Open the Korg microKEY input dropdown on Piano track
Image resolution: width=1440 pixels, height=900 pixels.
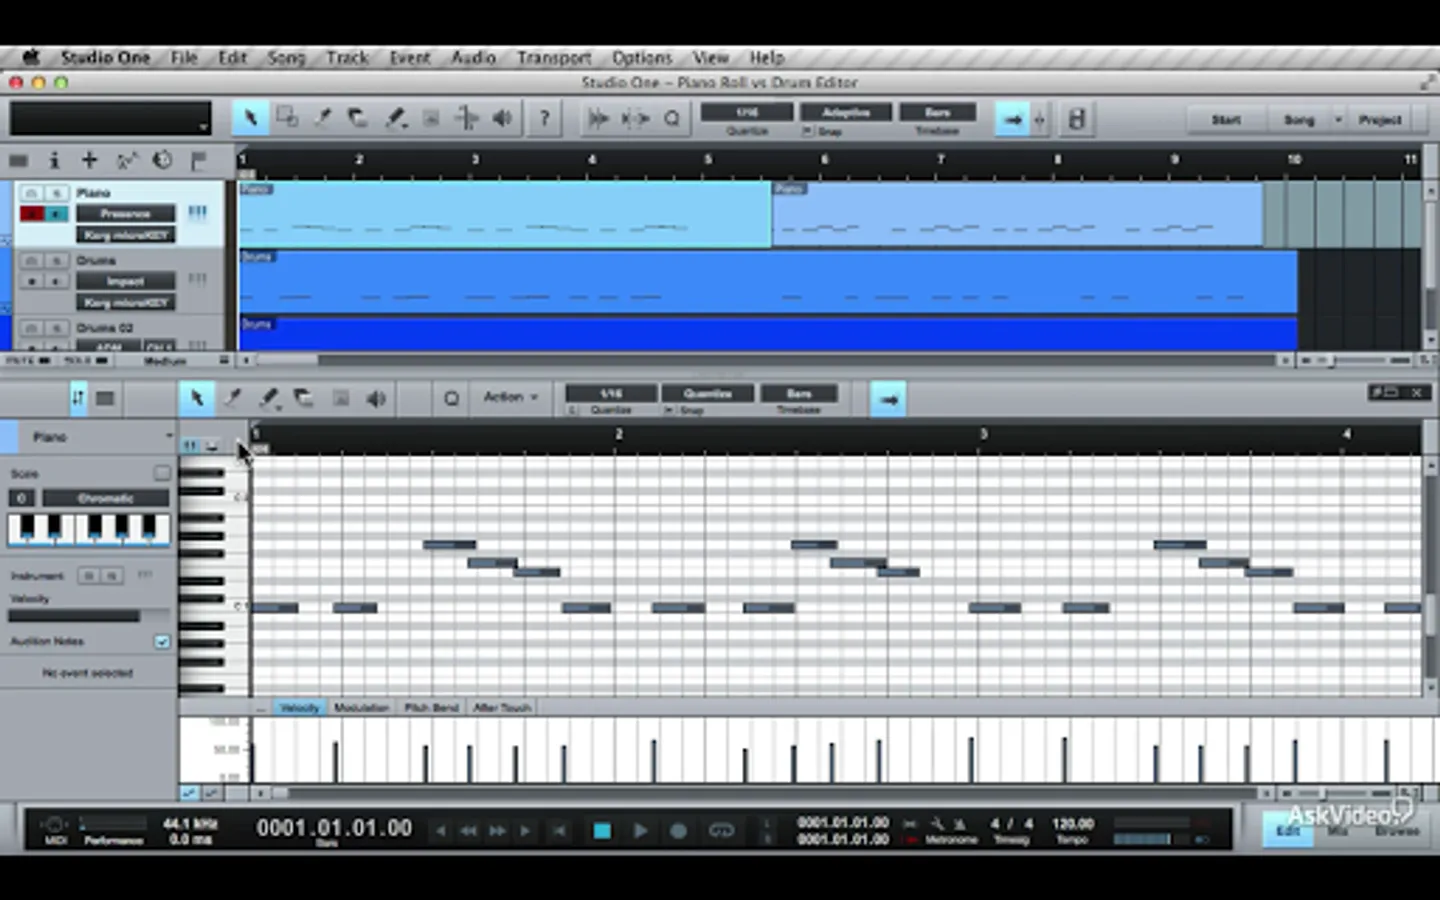click(125, 235)
